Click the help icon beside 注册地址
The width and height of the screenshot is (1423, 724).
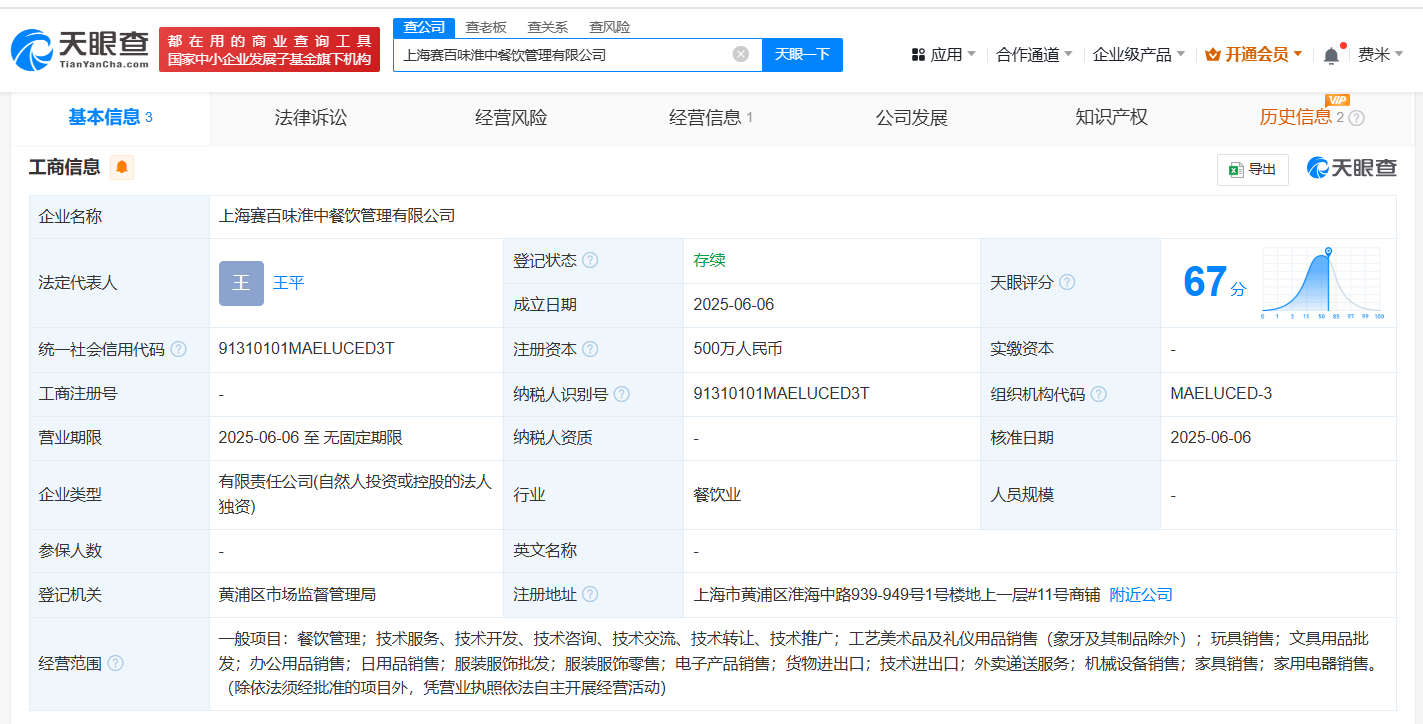point(590,594)
